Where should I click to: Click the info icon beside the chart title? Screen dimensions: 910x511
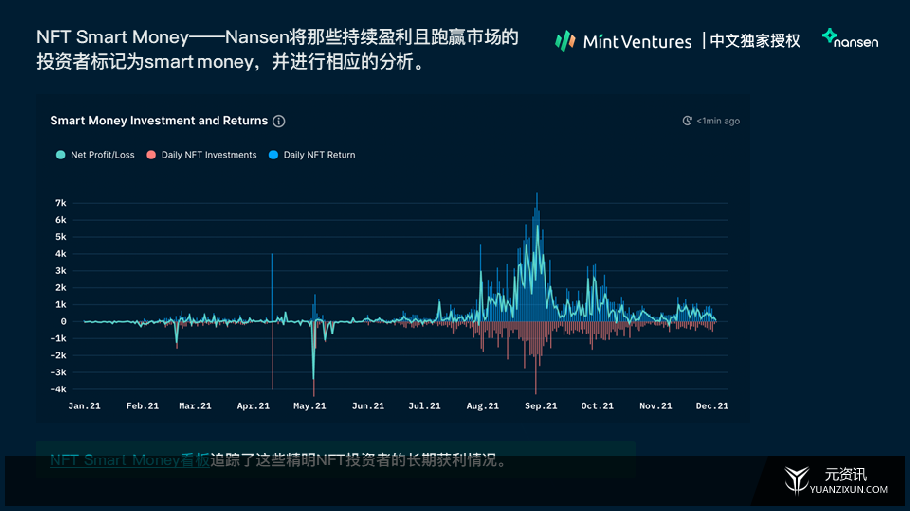pos(279,121)
